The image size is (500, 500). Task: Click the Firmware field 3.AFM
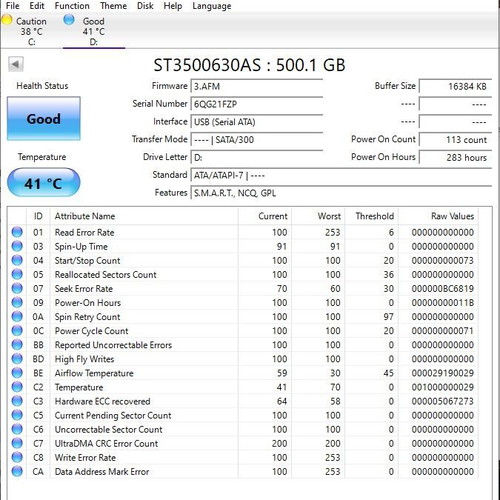pyautogui.click(x=257, y=86)
